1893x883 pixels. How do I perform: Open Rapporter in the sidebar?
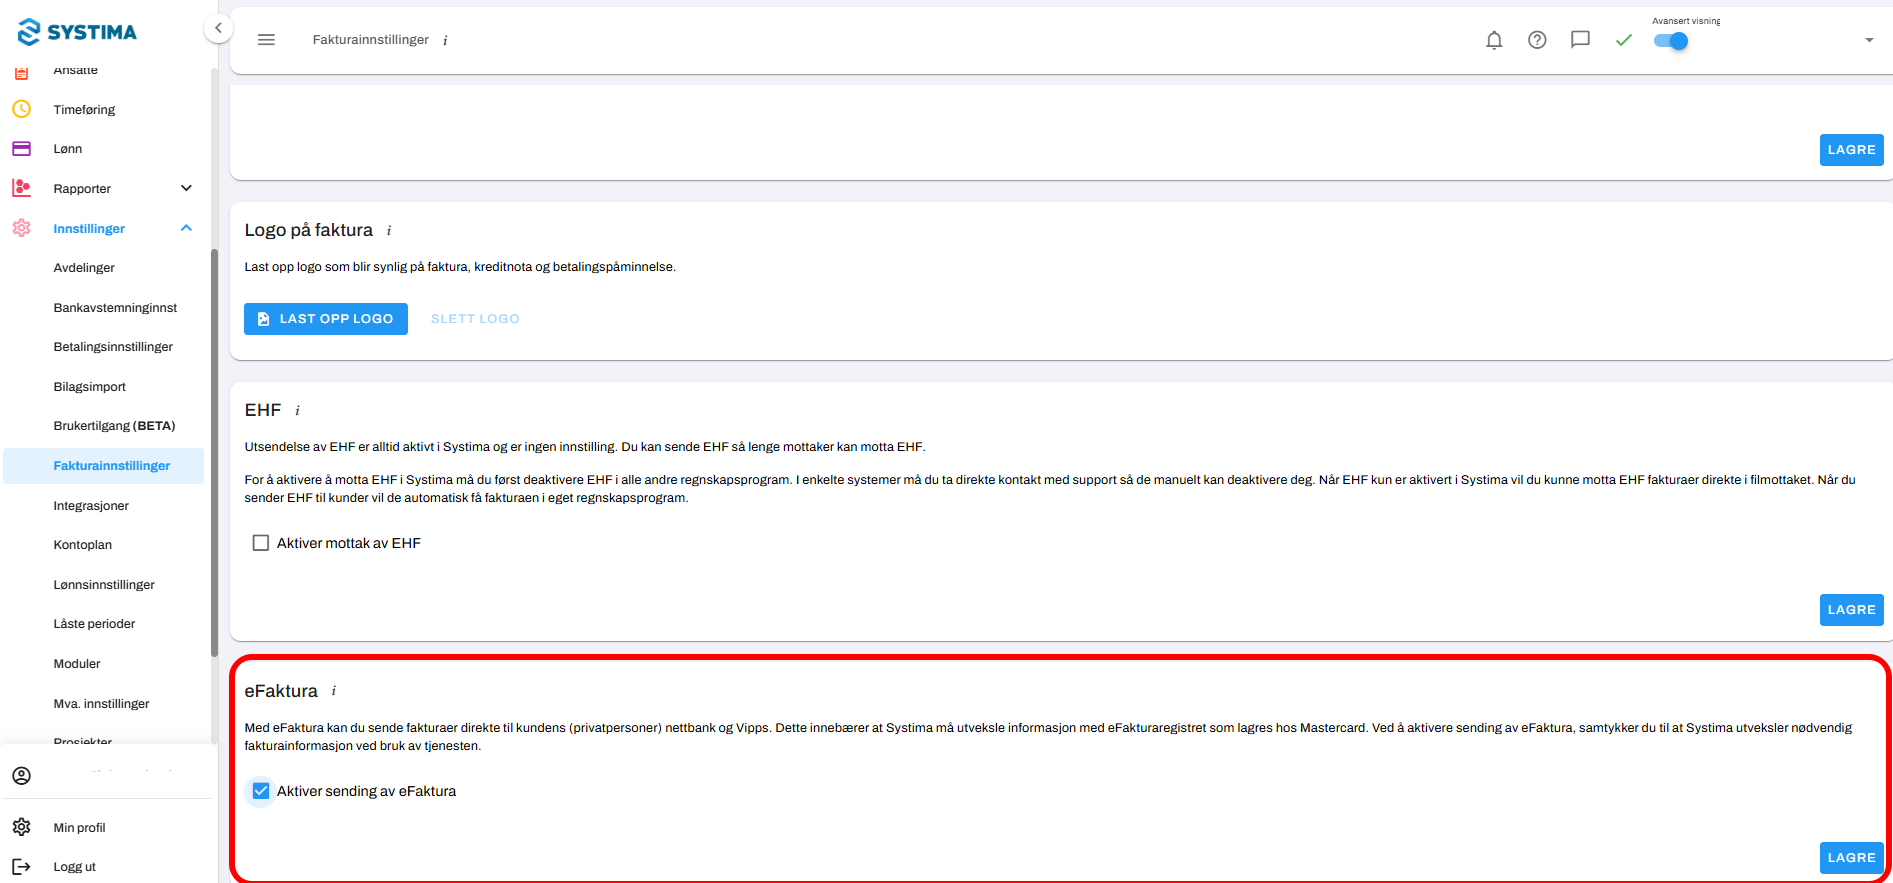(82, 189)
